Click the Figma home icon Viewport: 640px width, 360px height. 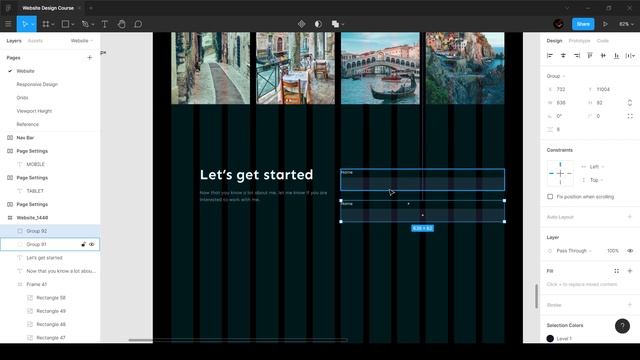point(8,8)
